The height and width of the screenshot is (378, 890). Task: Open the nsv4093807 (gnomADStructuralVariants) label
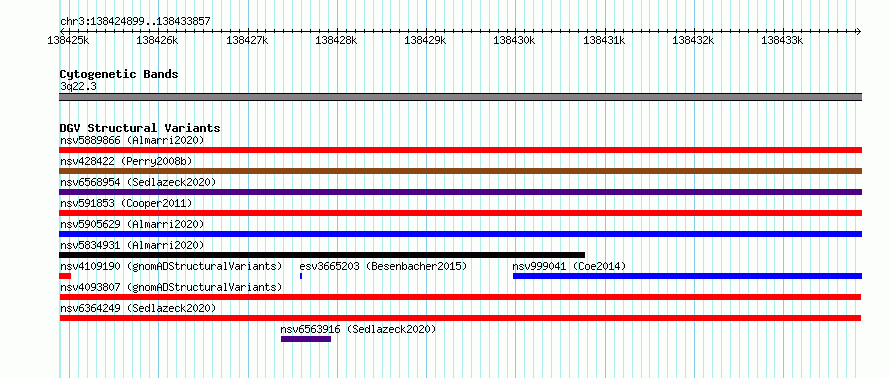pos(171,287)
